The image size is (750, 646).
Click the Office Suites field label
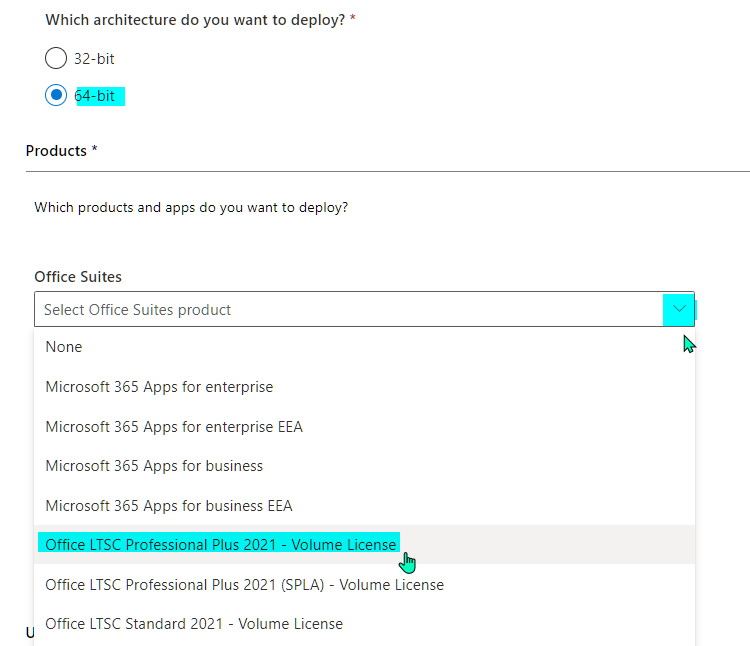(x=78, y=277)
